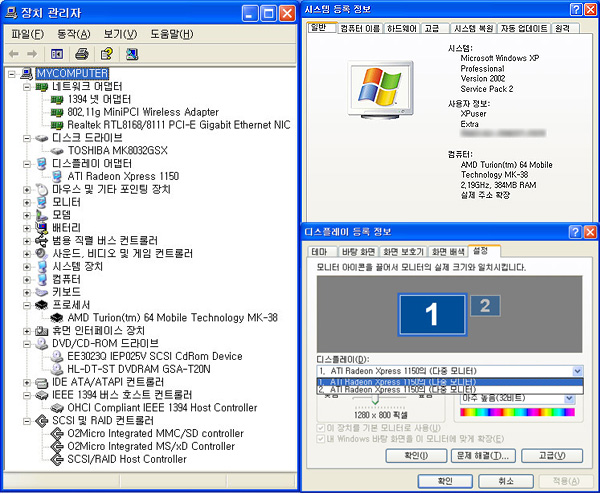Click the SCSI 및 RAID 컨트롤러 category icon

tap(41, 421)
